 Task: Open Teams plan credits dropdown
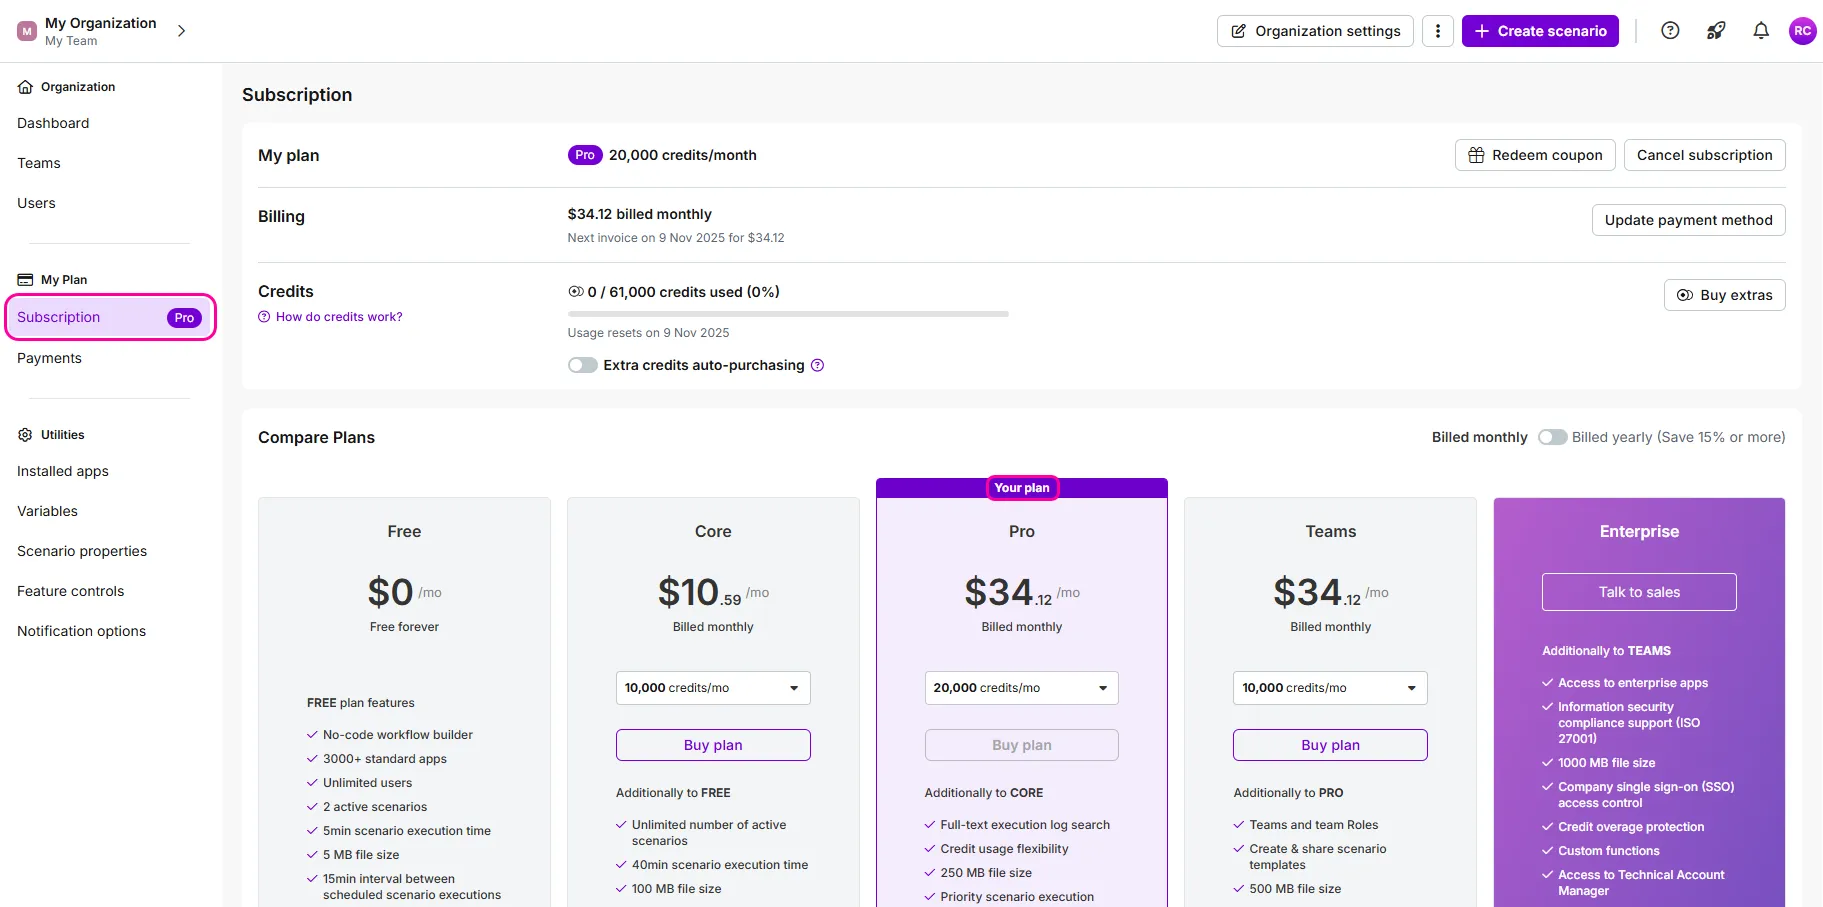(1330, 688)
